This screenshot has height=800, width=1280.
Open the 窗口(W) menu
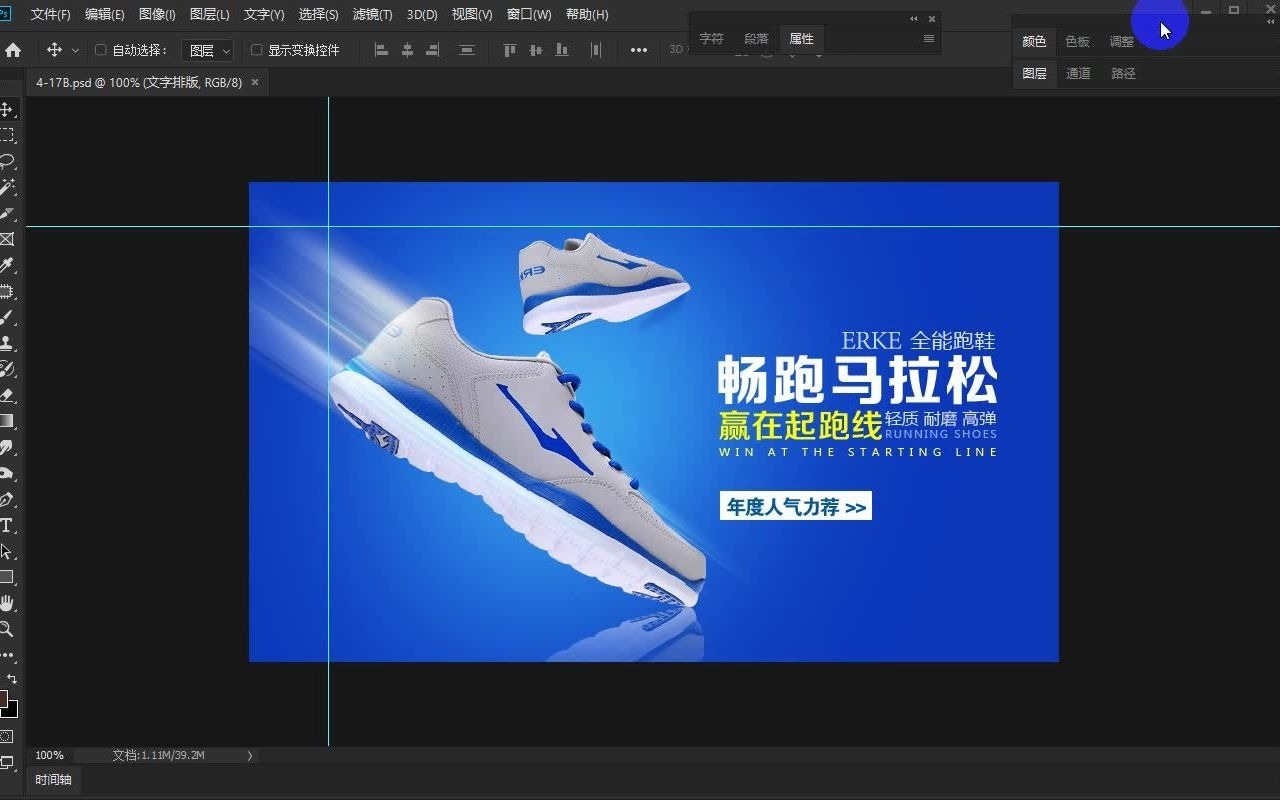coord(529,15)
